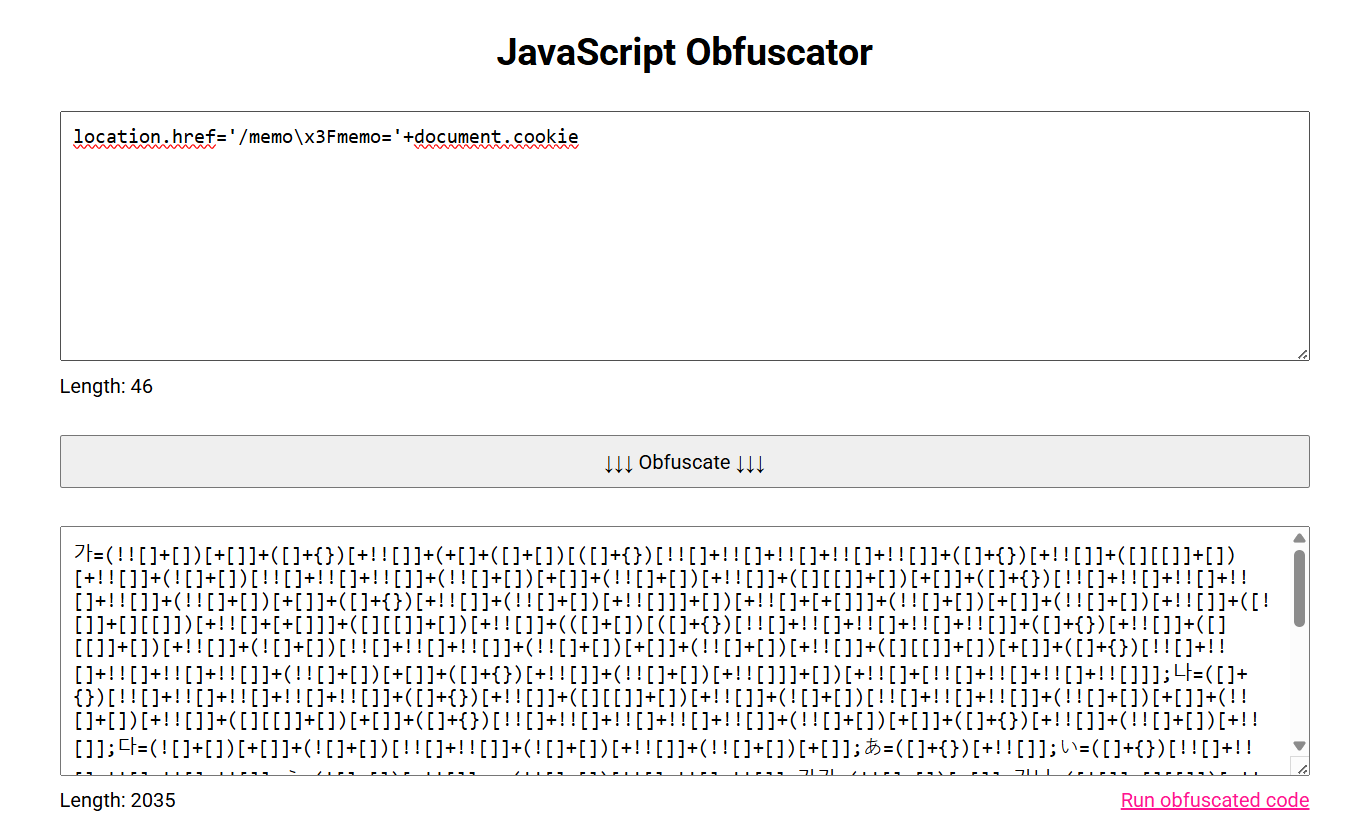The image size is (1360, 837).
Task: Click the down arrow of output scrollbar
Action: (x=1299, y=746)
